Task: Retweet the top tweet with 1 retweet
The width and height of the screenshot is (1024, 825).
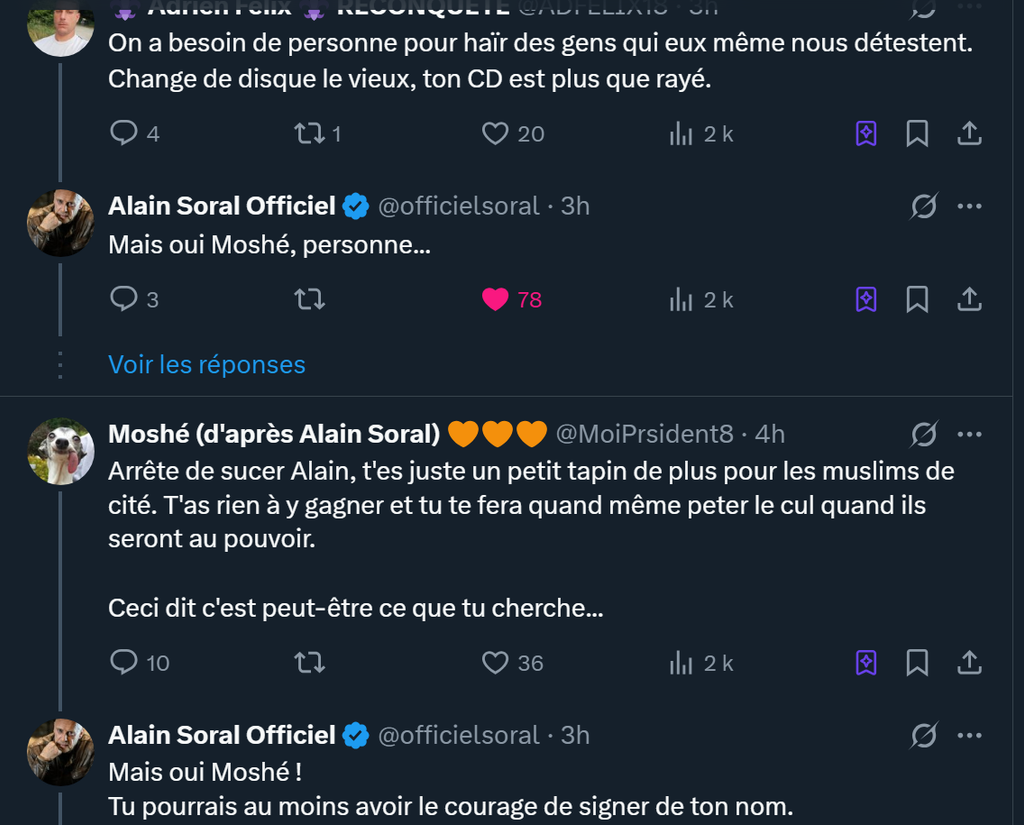Action: [310, 134]
